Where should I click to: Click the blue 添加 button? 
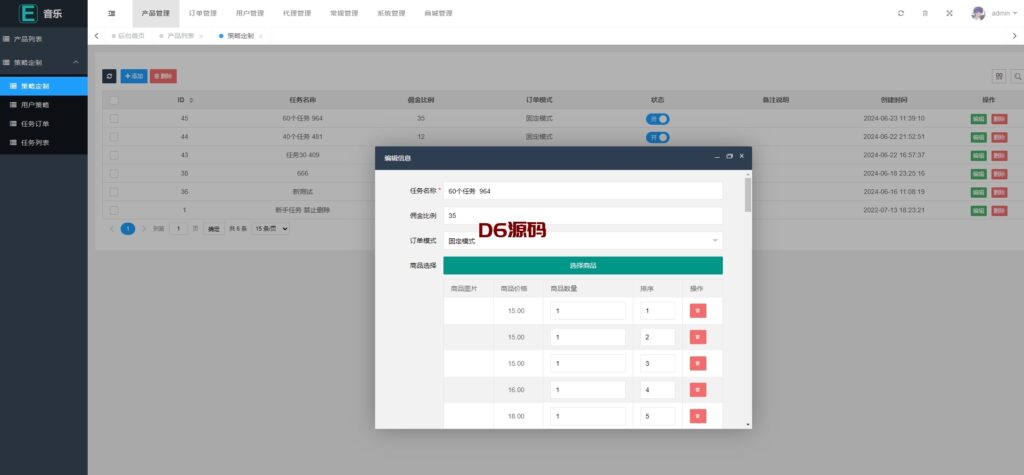click(x=134, y=76)
